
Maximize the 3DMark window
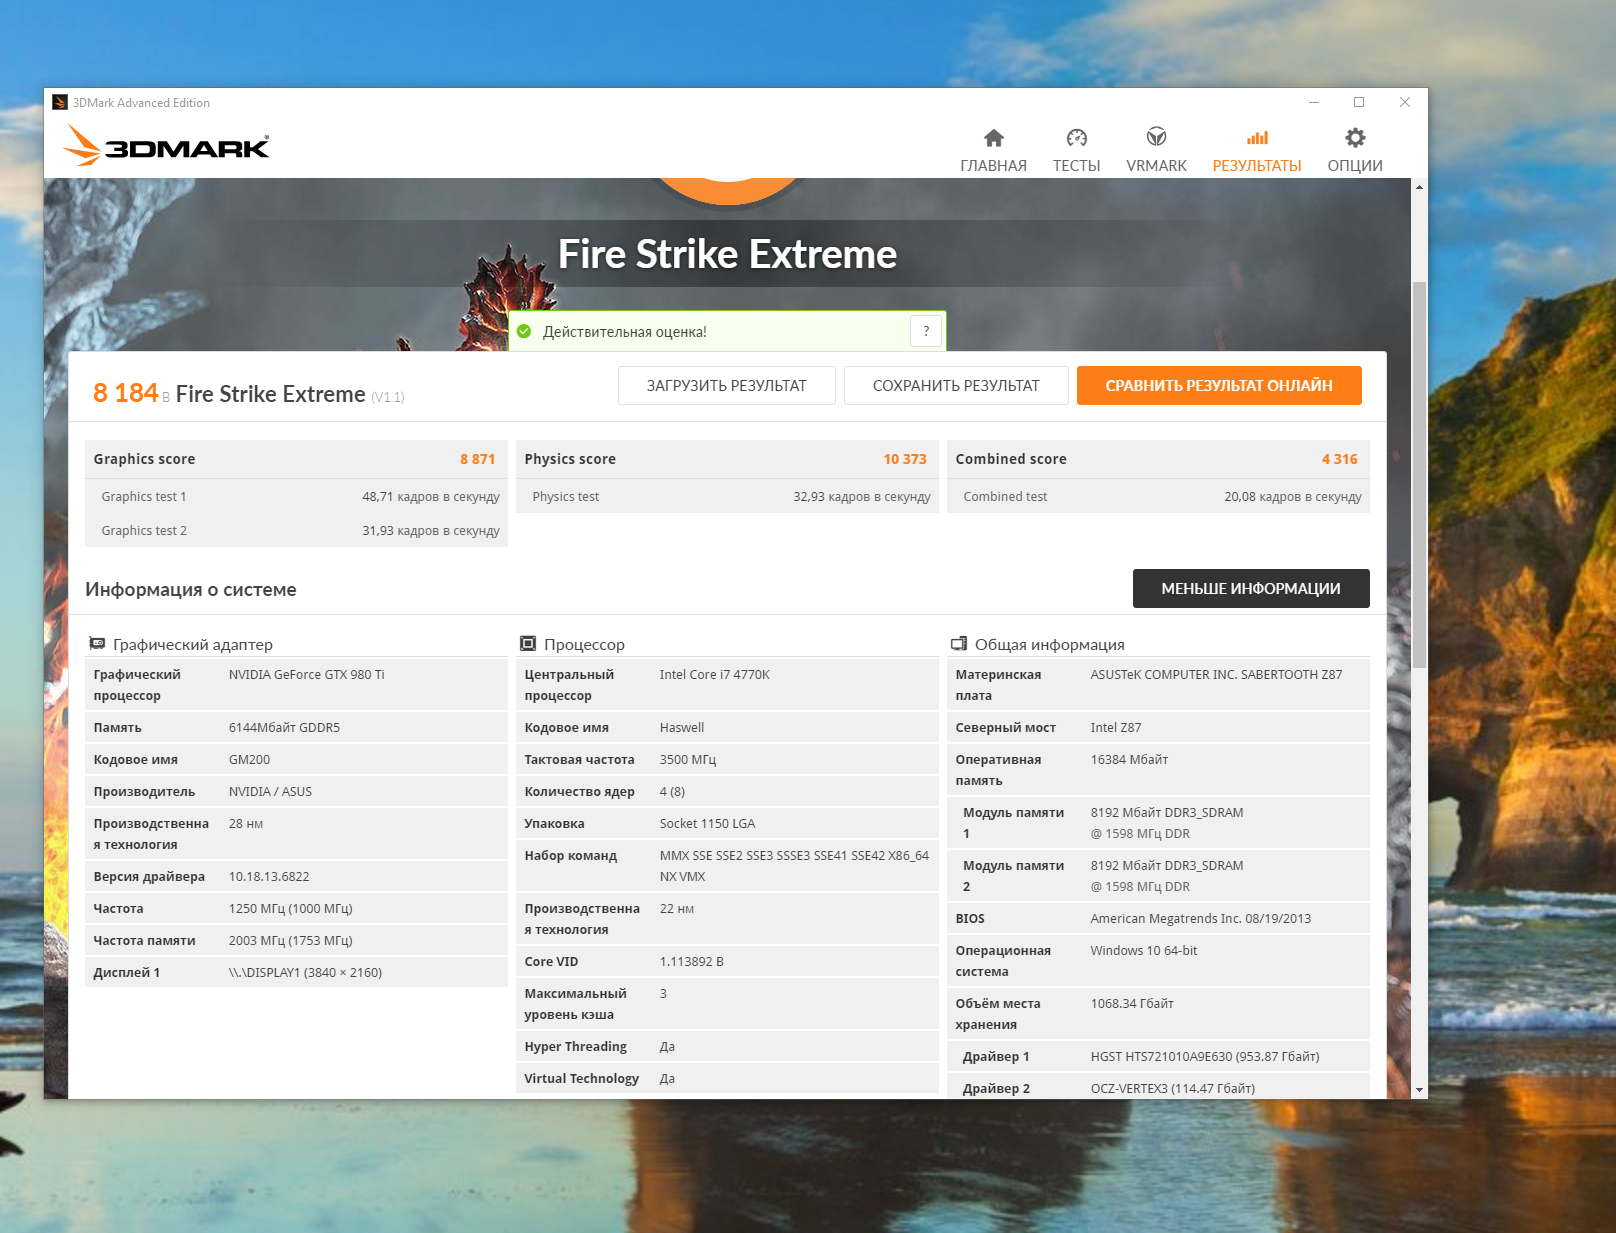click(x=1359, y=102)
